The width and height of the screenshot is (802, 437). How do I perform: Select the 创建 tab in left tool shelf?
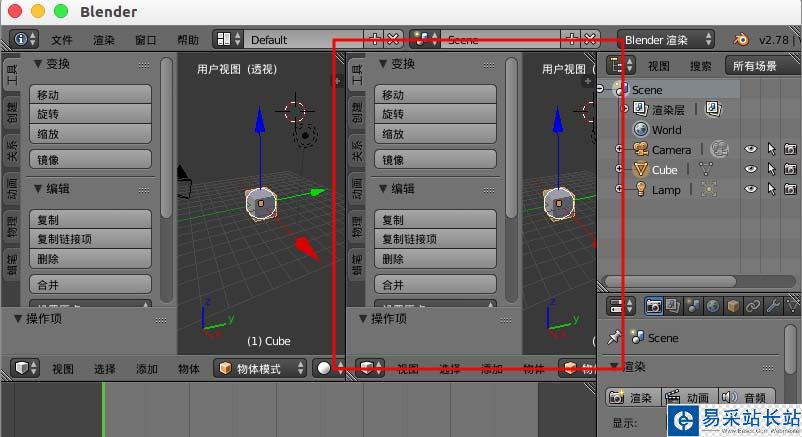[12, 113]
